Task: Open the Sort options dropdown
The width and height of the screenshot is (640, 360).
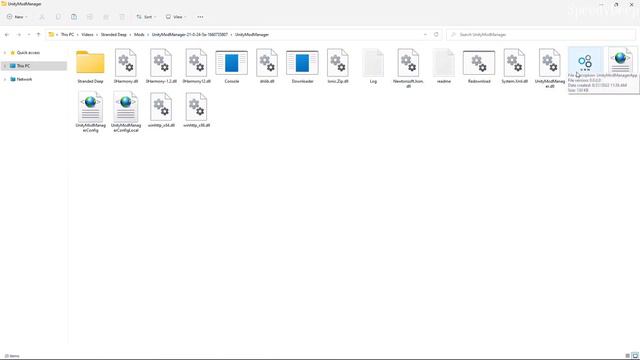Action: 146,17
